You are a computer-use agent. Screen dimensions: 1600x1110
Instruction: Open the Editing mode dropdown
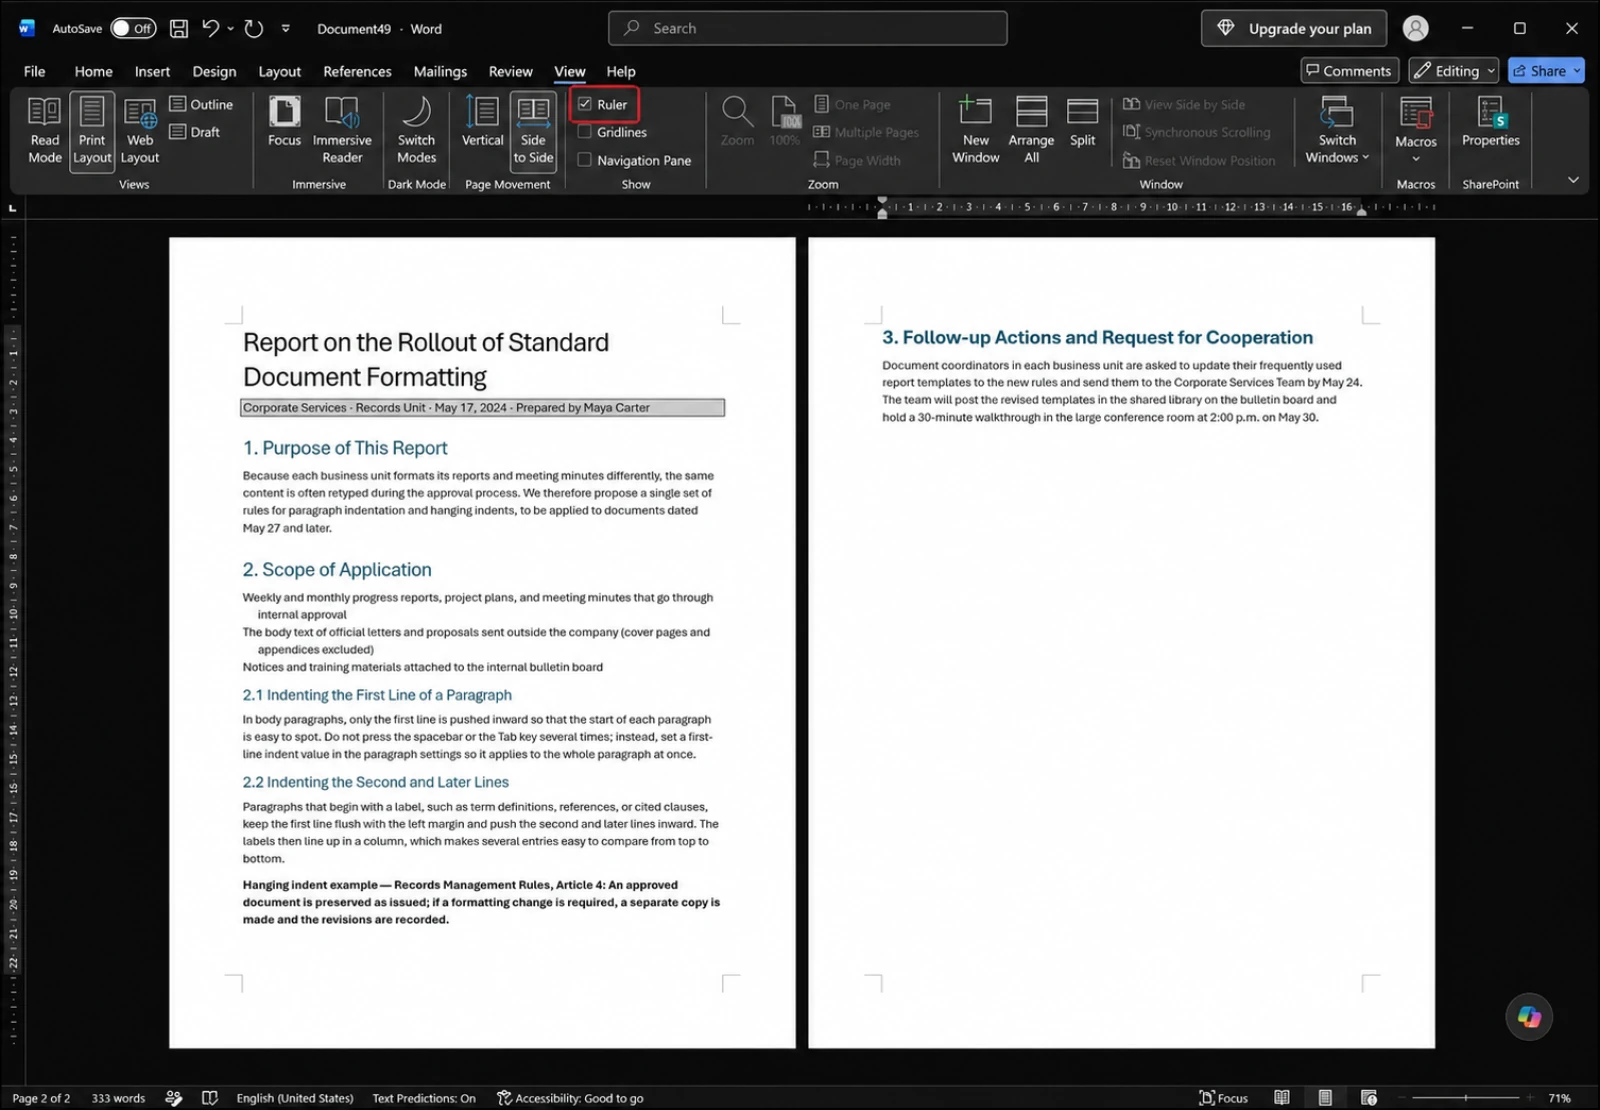pyautogui.click(x=1454, y=71)
